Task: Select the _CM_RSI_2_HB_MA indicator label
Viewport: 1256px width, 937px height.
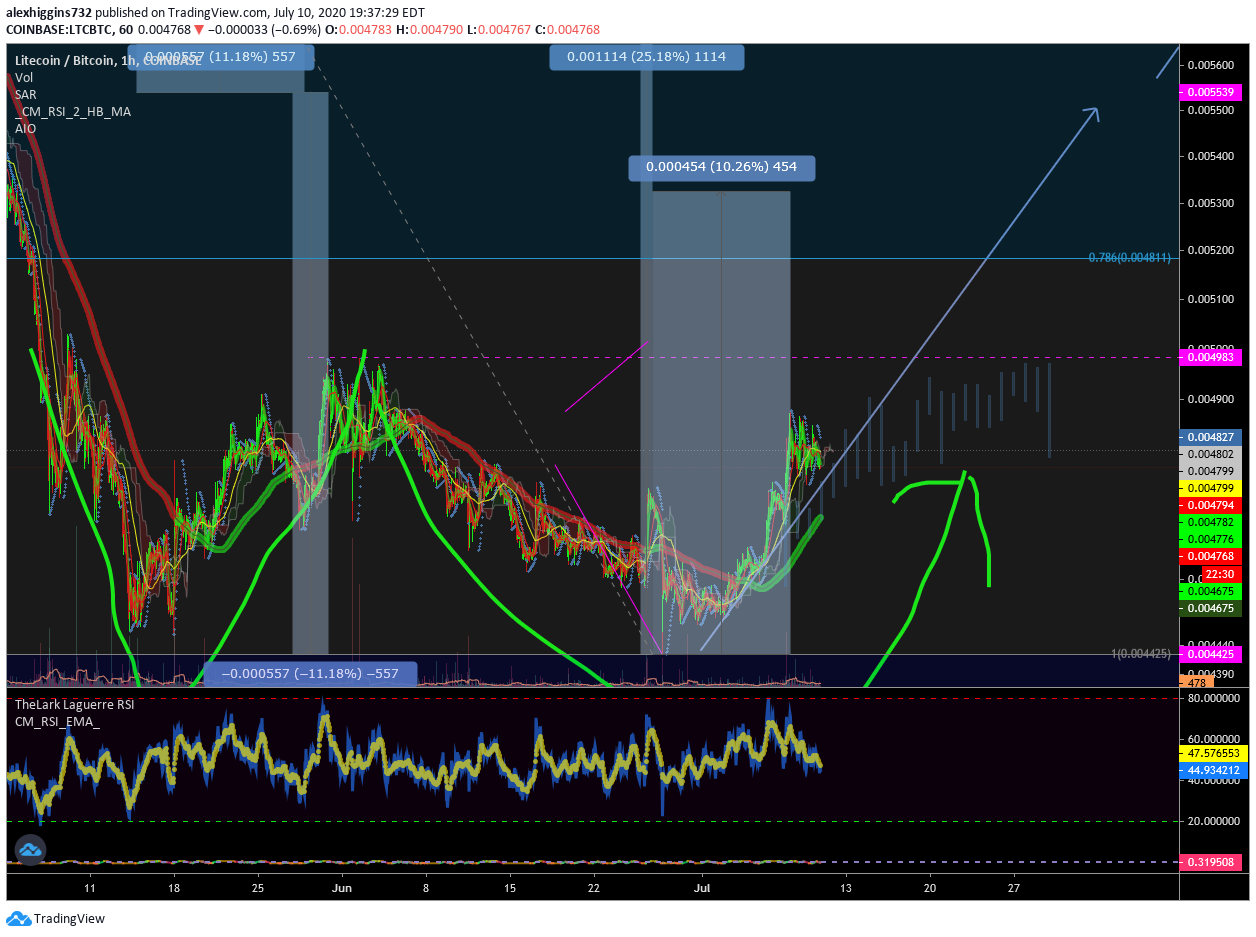Action: coord(72,111)
